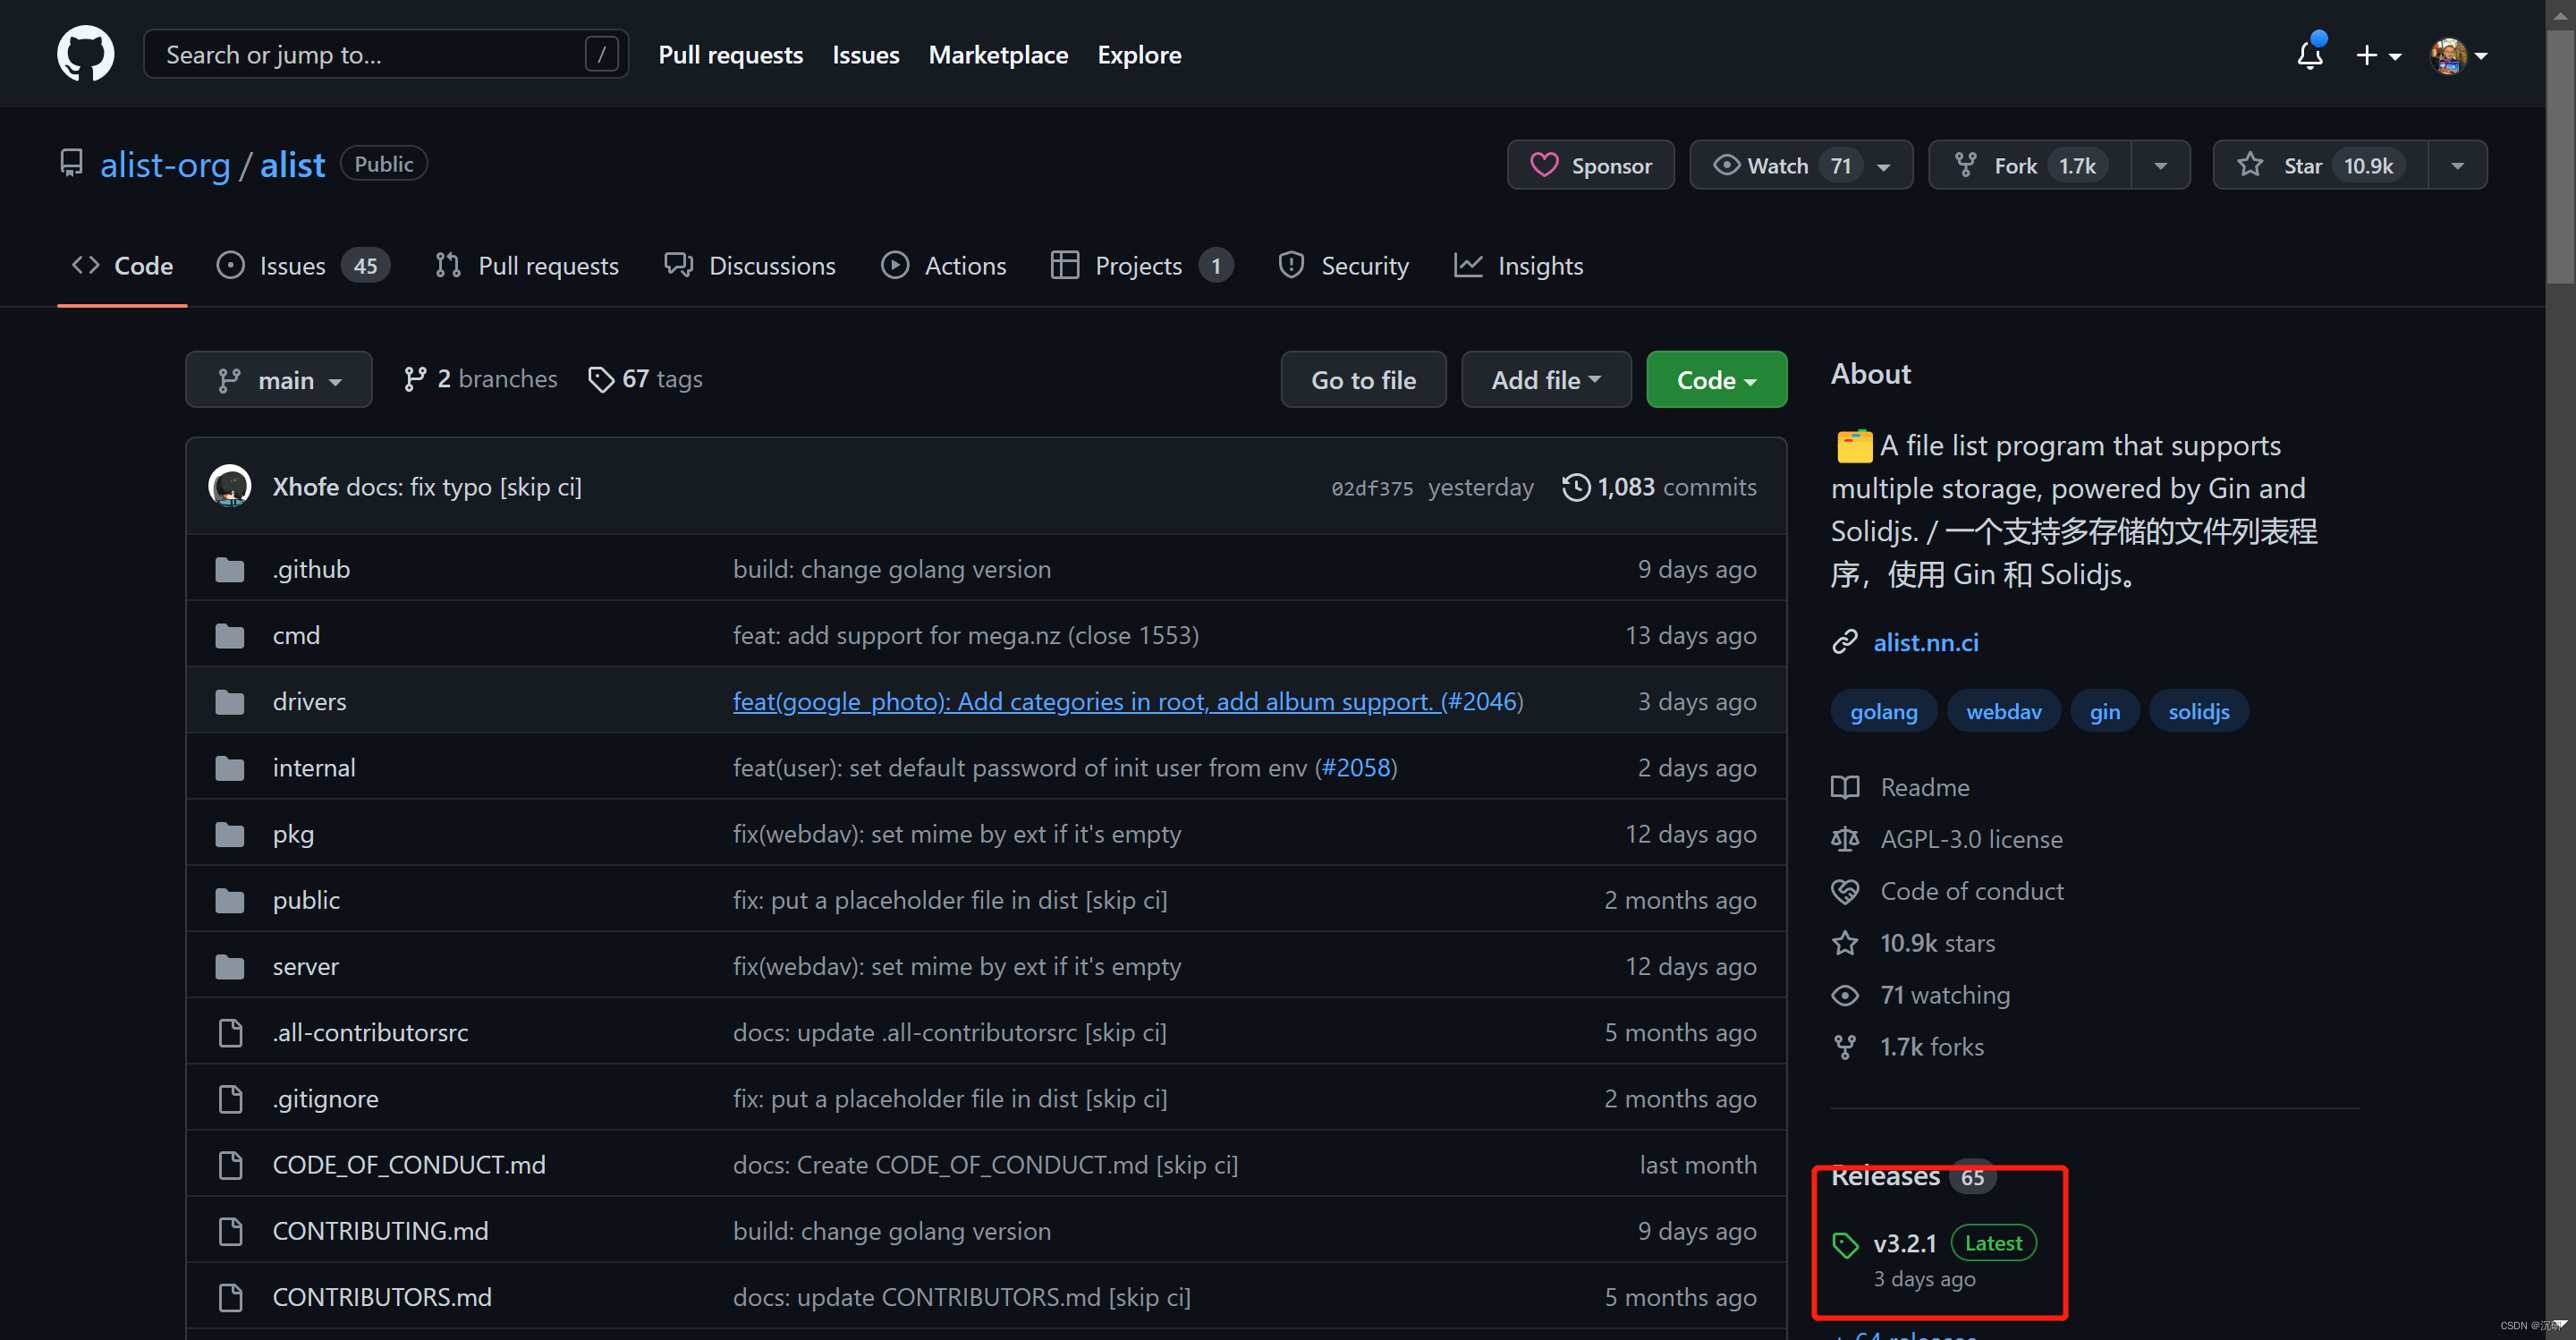Open Pull requests in the top navigation
The height and width of the screenshot is (1340, 2576).
click(x=731, y=54)
